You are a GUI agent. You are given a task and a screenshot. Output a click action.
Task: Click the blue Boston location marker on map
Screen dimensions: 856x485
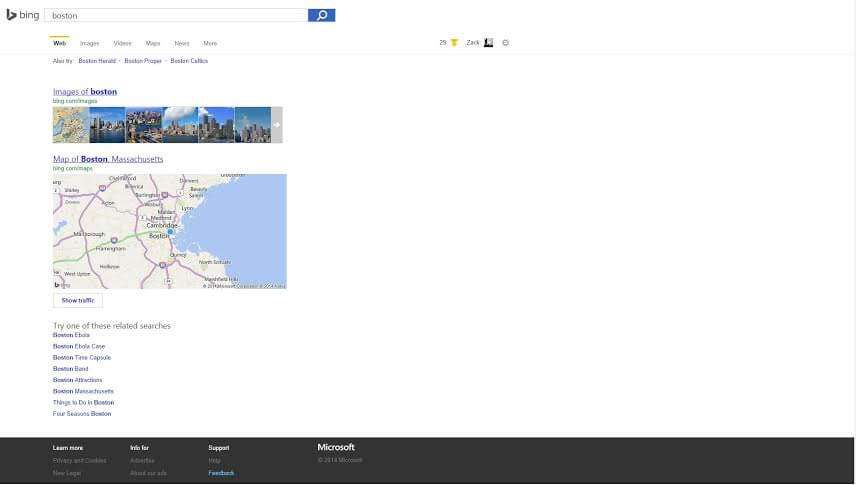tap(170, 232)
